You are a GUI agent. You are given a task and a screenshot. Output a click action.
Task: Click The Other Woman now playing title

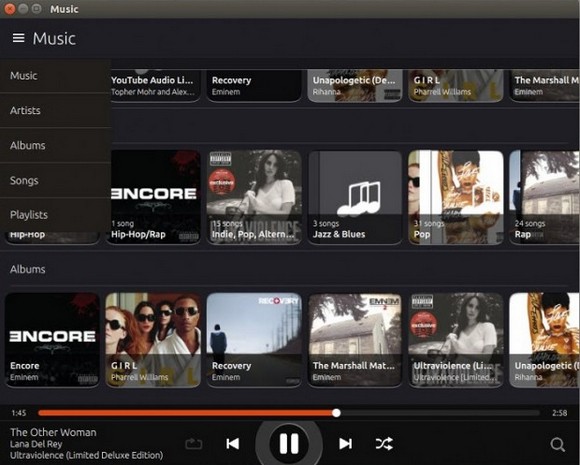coord(53,432)
